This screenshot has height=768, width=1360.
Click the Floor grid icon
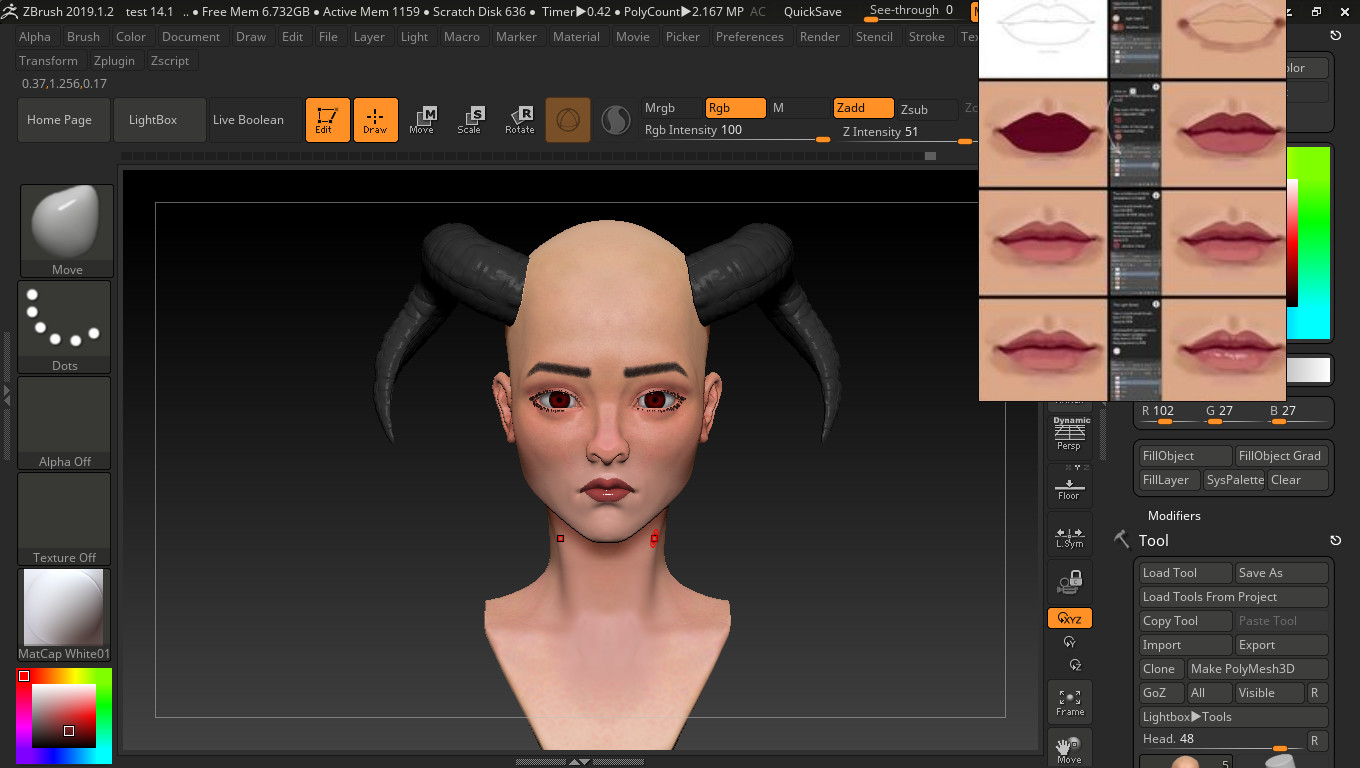pos(1069,487)
